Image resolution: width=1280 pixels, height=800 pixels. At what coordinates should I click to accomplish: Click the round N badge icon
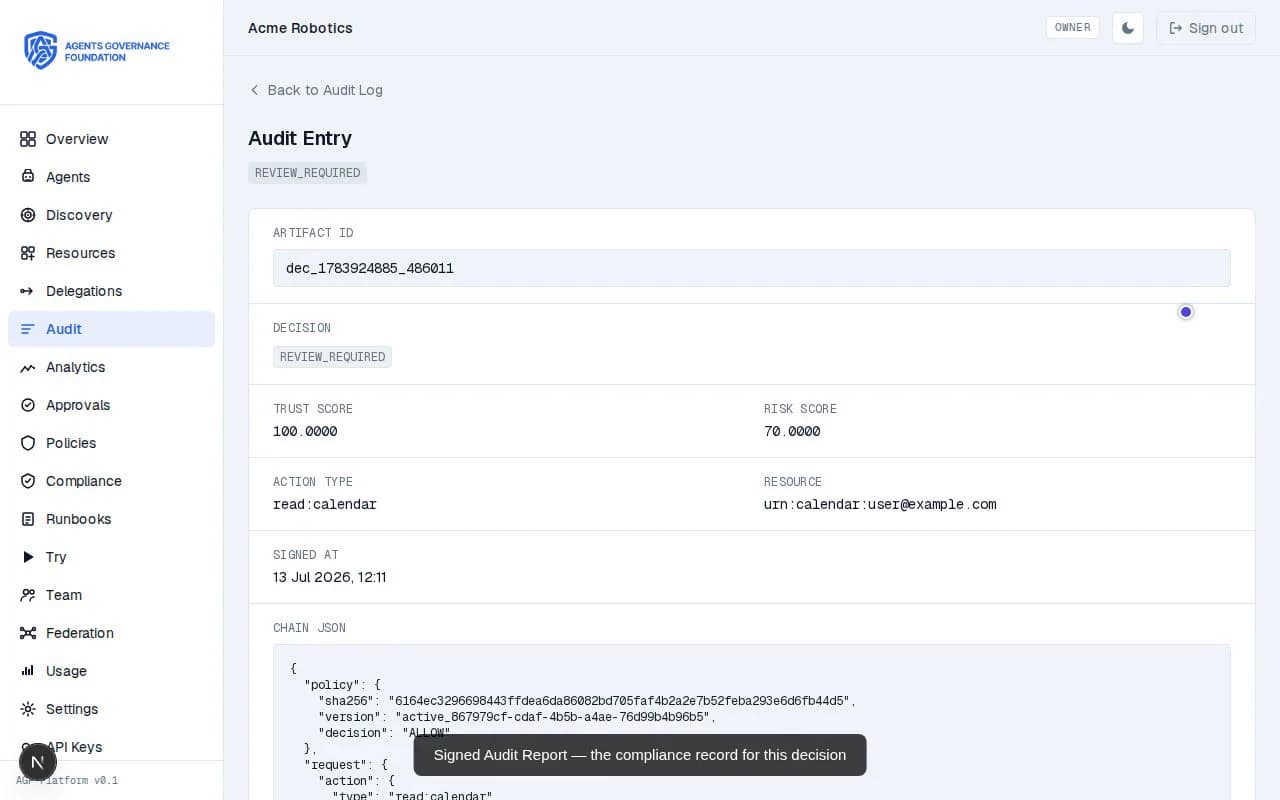38,762
